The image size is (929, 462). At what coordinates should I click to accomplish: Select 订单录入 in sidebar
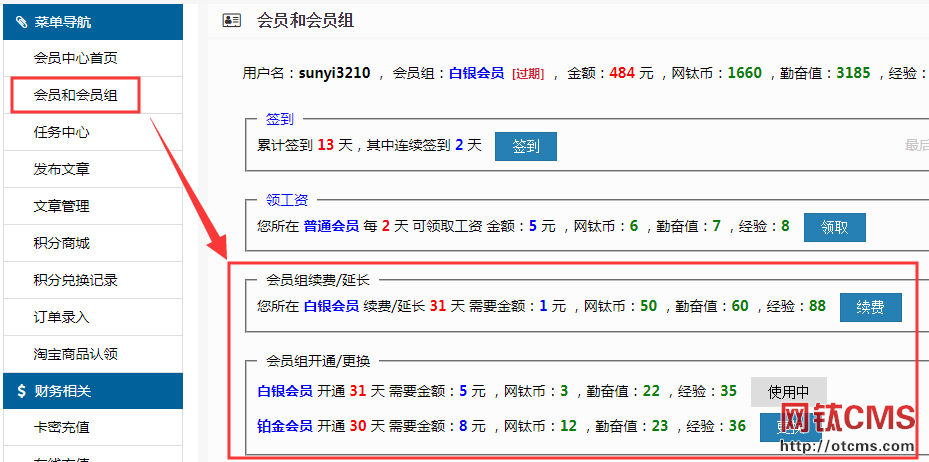[62, 317]
